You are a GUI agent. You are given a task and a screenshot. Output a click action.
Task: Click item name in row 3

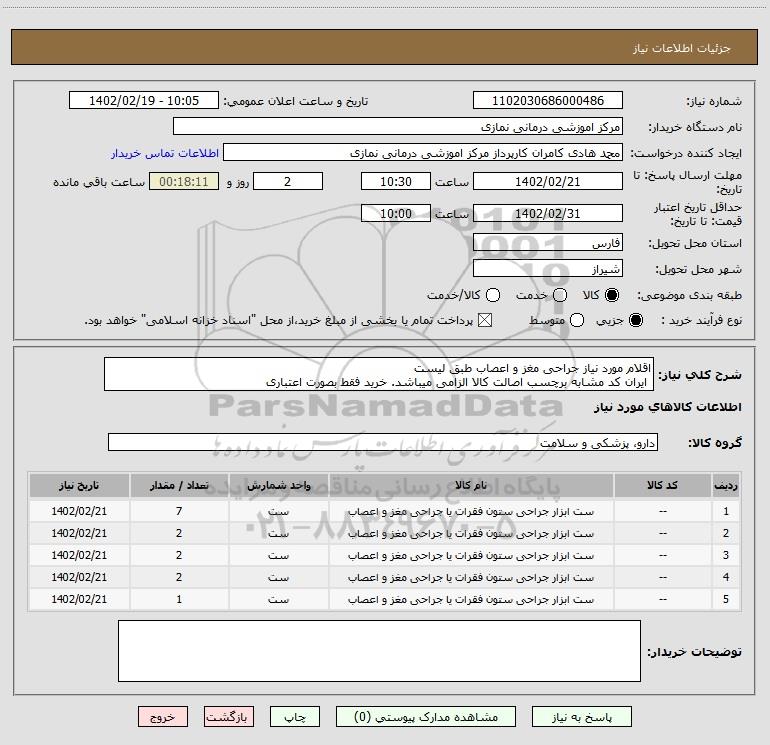click(x=471, y=555)
